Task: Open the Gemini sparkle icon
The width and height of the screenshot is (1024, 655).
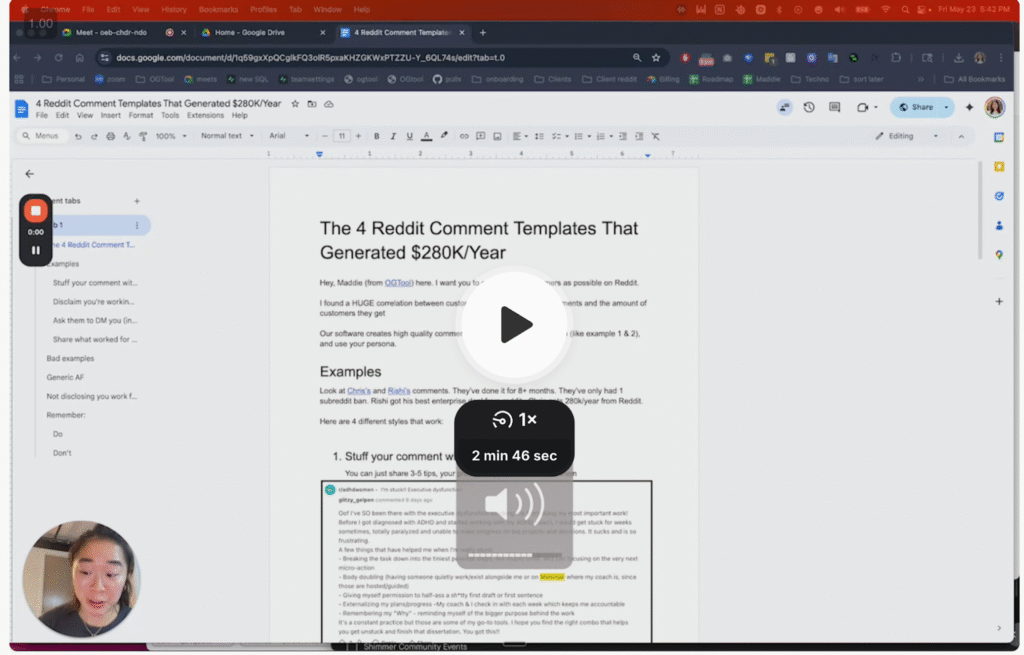Action: [970, 107]
